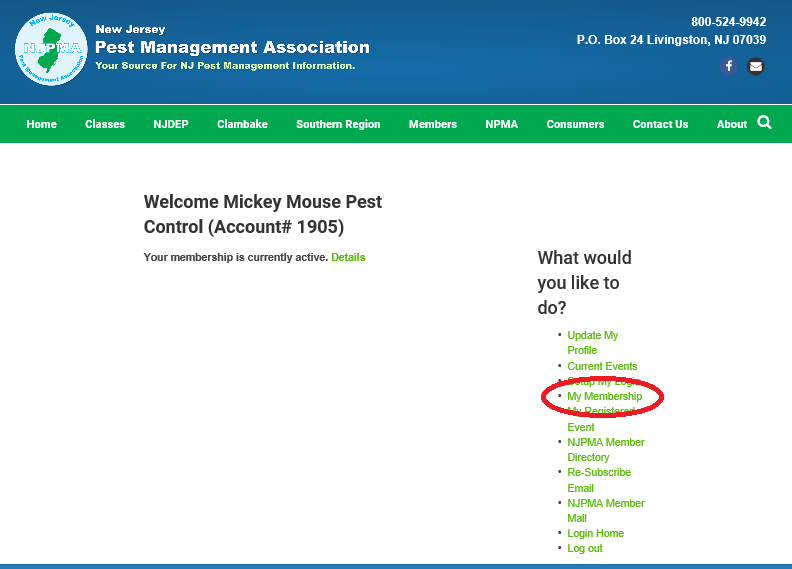
Task: Open Update My Profile link
Action: [x=592, y=343]
